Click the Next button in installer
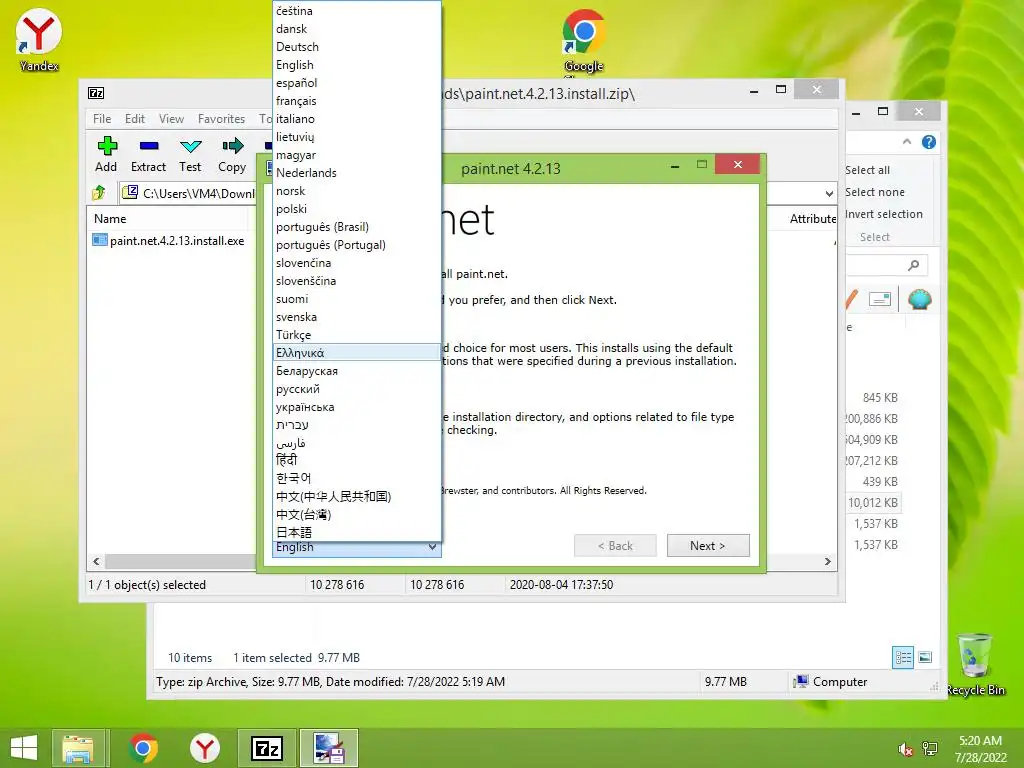 pos(708,546)
